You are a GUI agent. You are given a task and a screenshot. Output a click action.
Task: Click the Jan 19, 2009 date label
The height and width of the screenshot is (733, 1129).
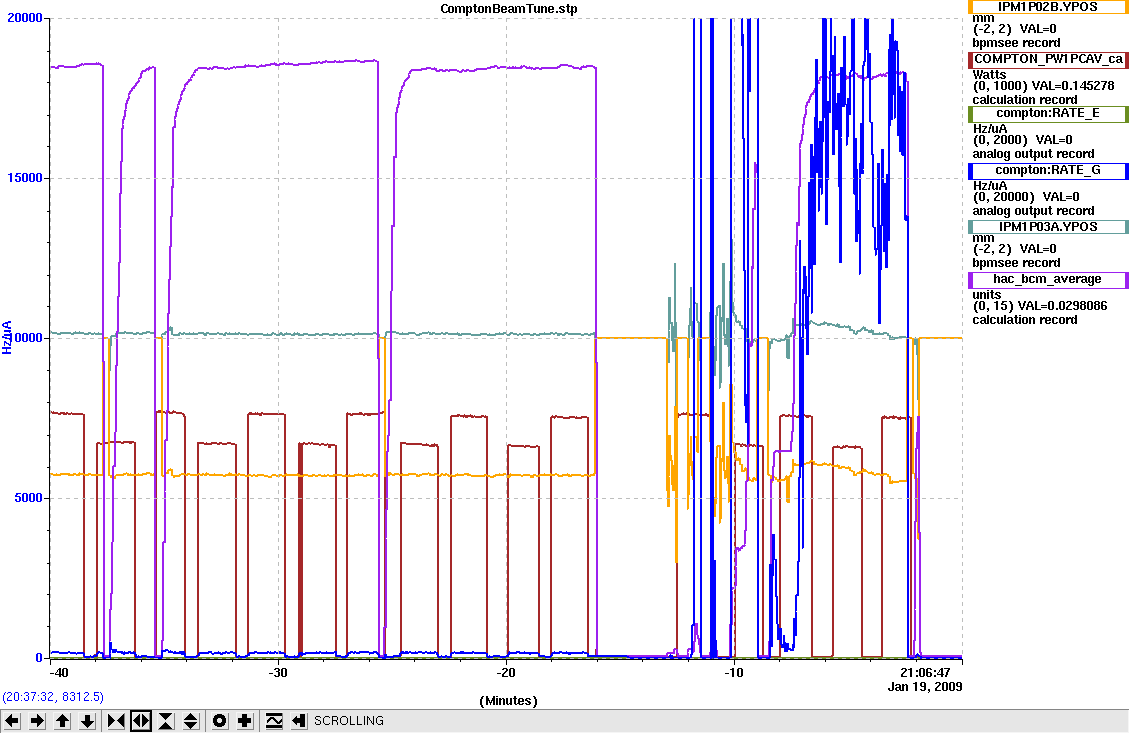tap(925, 686)
